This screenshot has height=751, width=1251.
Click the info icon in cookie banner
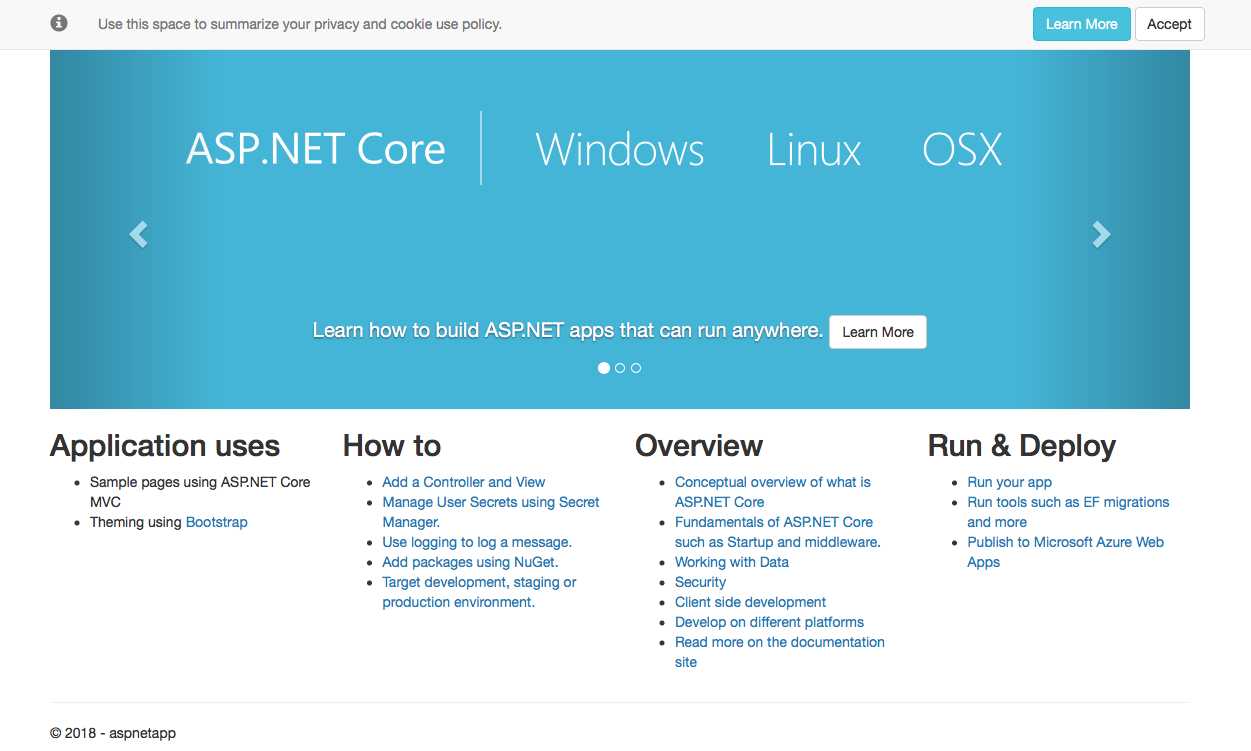click(x=59, y=23)
